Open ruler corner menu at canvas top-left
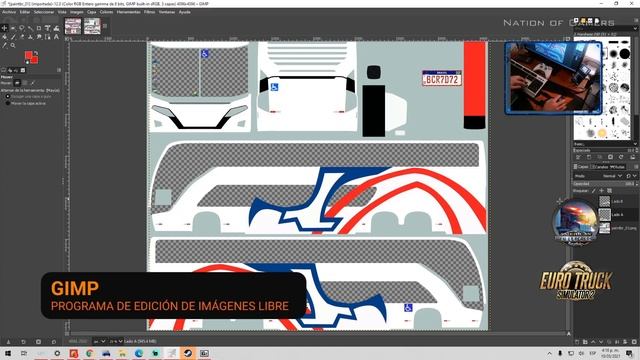640x360 pixels. 67,39
